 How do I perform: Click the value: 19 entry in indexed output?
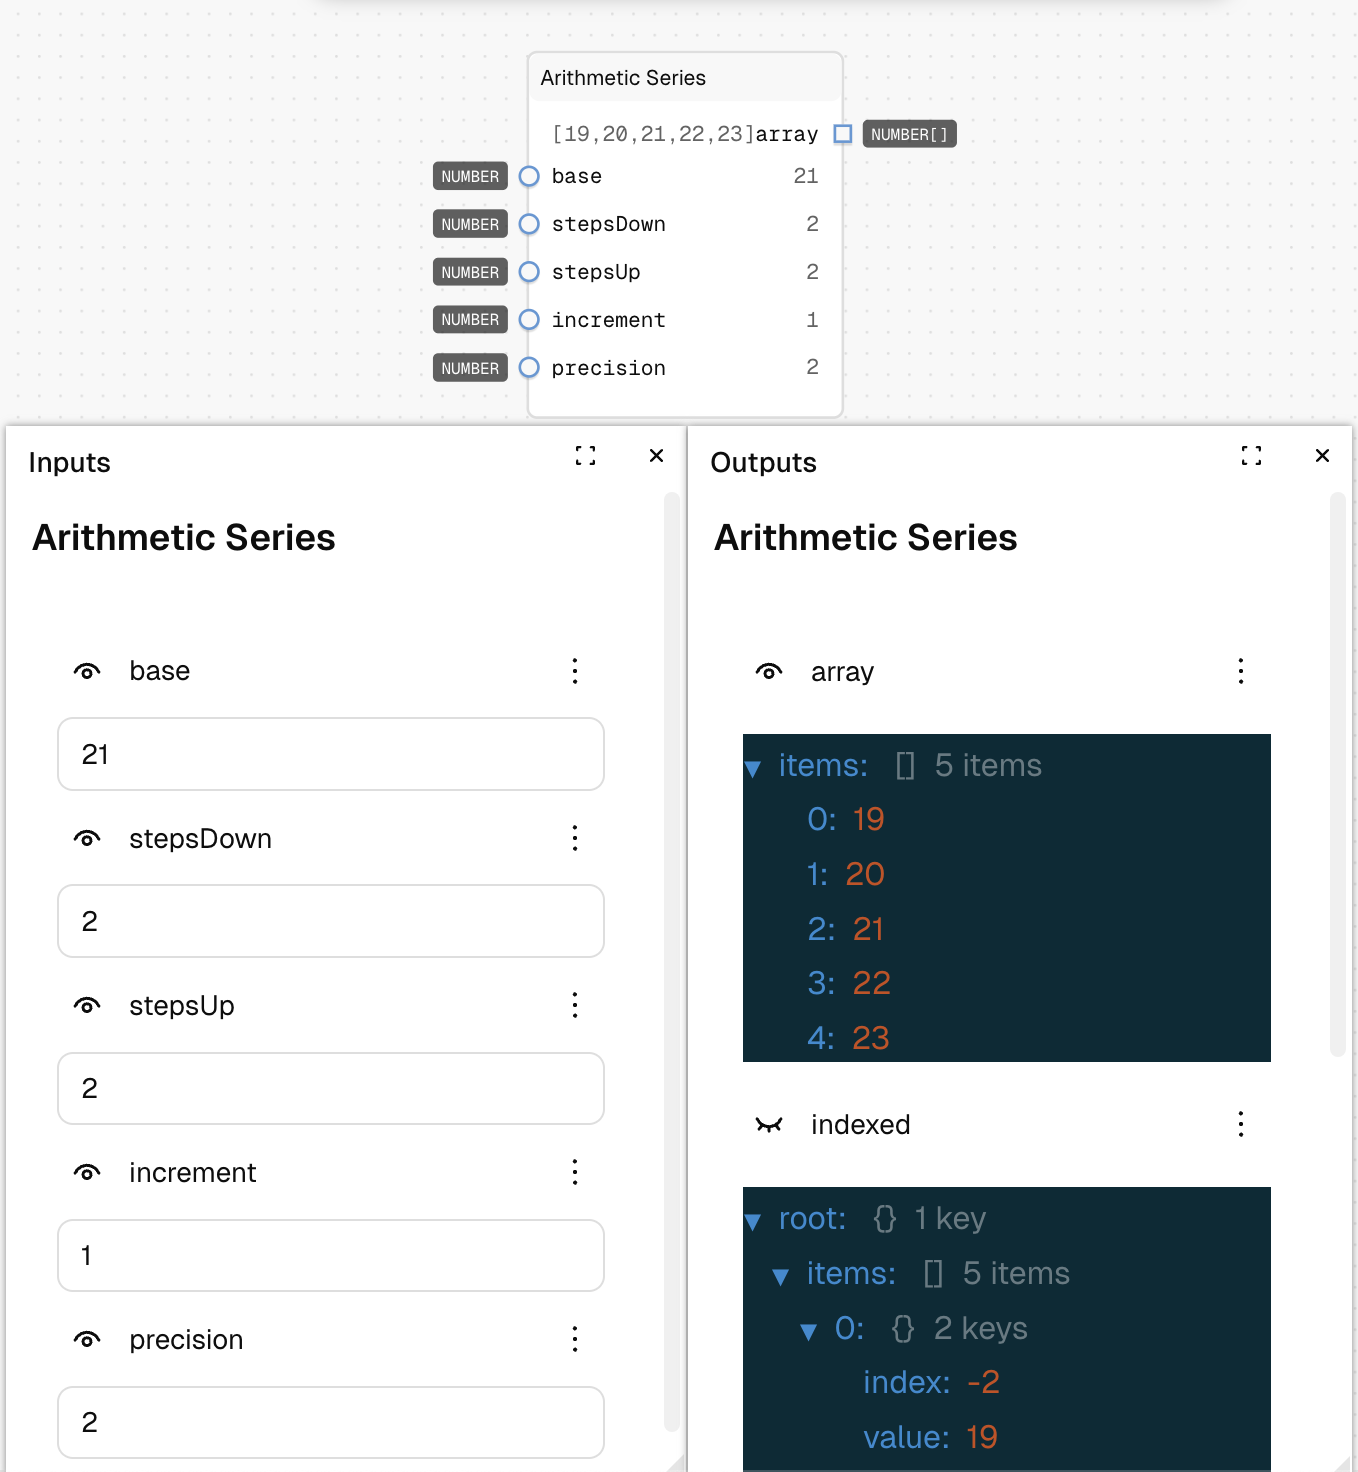coord(930,1437)
